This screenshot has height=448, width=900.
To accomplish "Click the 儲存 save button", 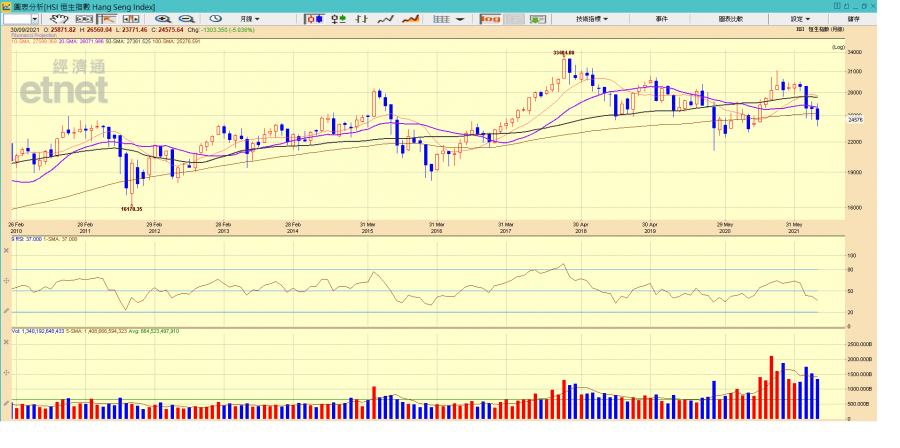I will coord(853,19).
